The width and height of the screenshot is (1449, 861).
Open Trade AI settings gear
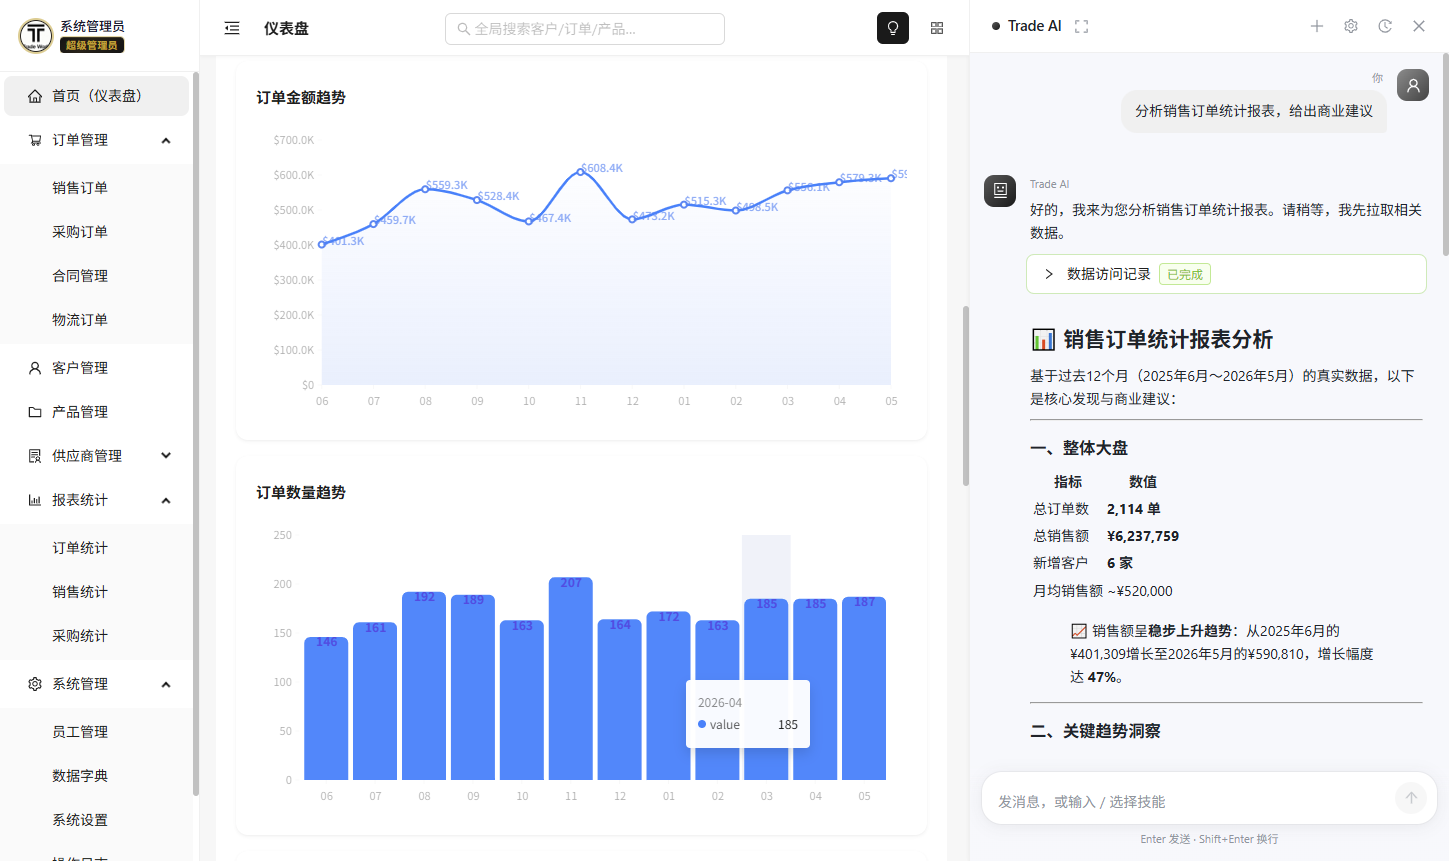1351,26
